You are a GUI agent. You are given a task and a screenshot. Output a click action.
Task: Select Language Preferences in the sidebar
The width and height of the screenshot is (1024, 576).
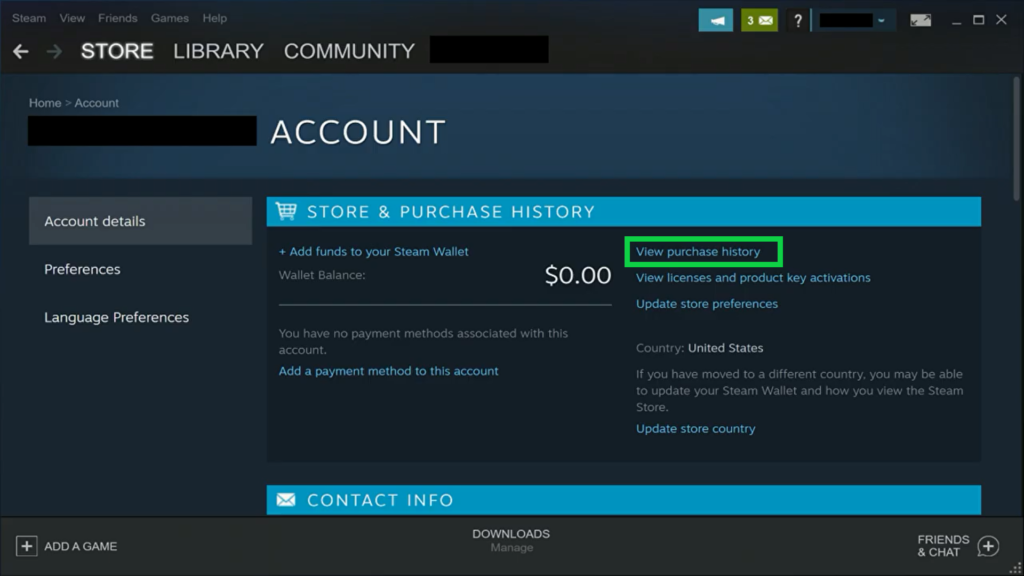116,317
